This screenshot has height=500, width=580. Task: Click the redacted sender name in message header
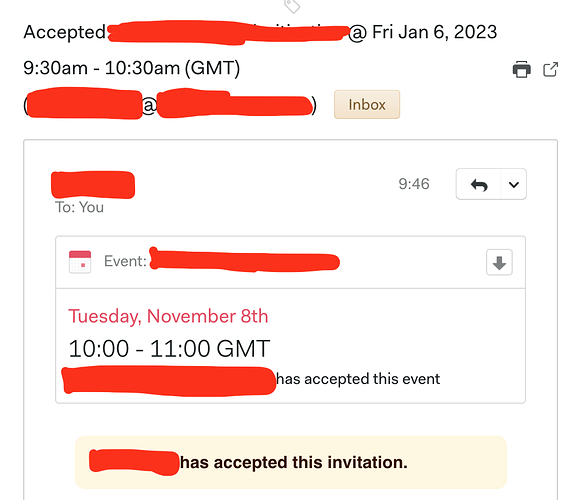click(x=93, y=185)
